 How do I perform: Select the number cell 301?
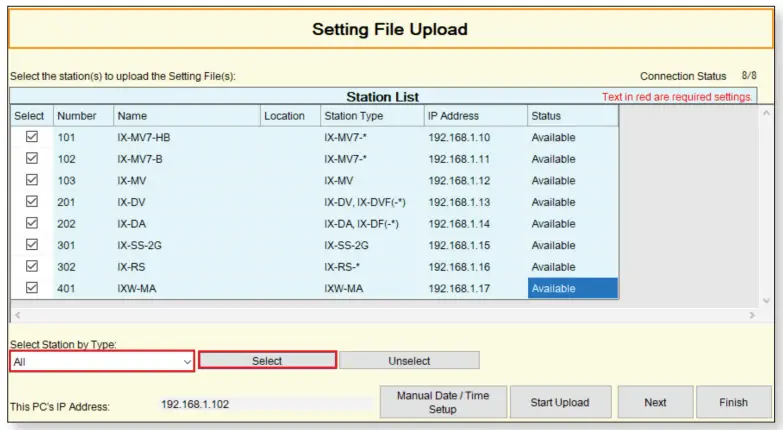pos(83,245)
